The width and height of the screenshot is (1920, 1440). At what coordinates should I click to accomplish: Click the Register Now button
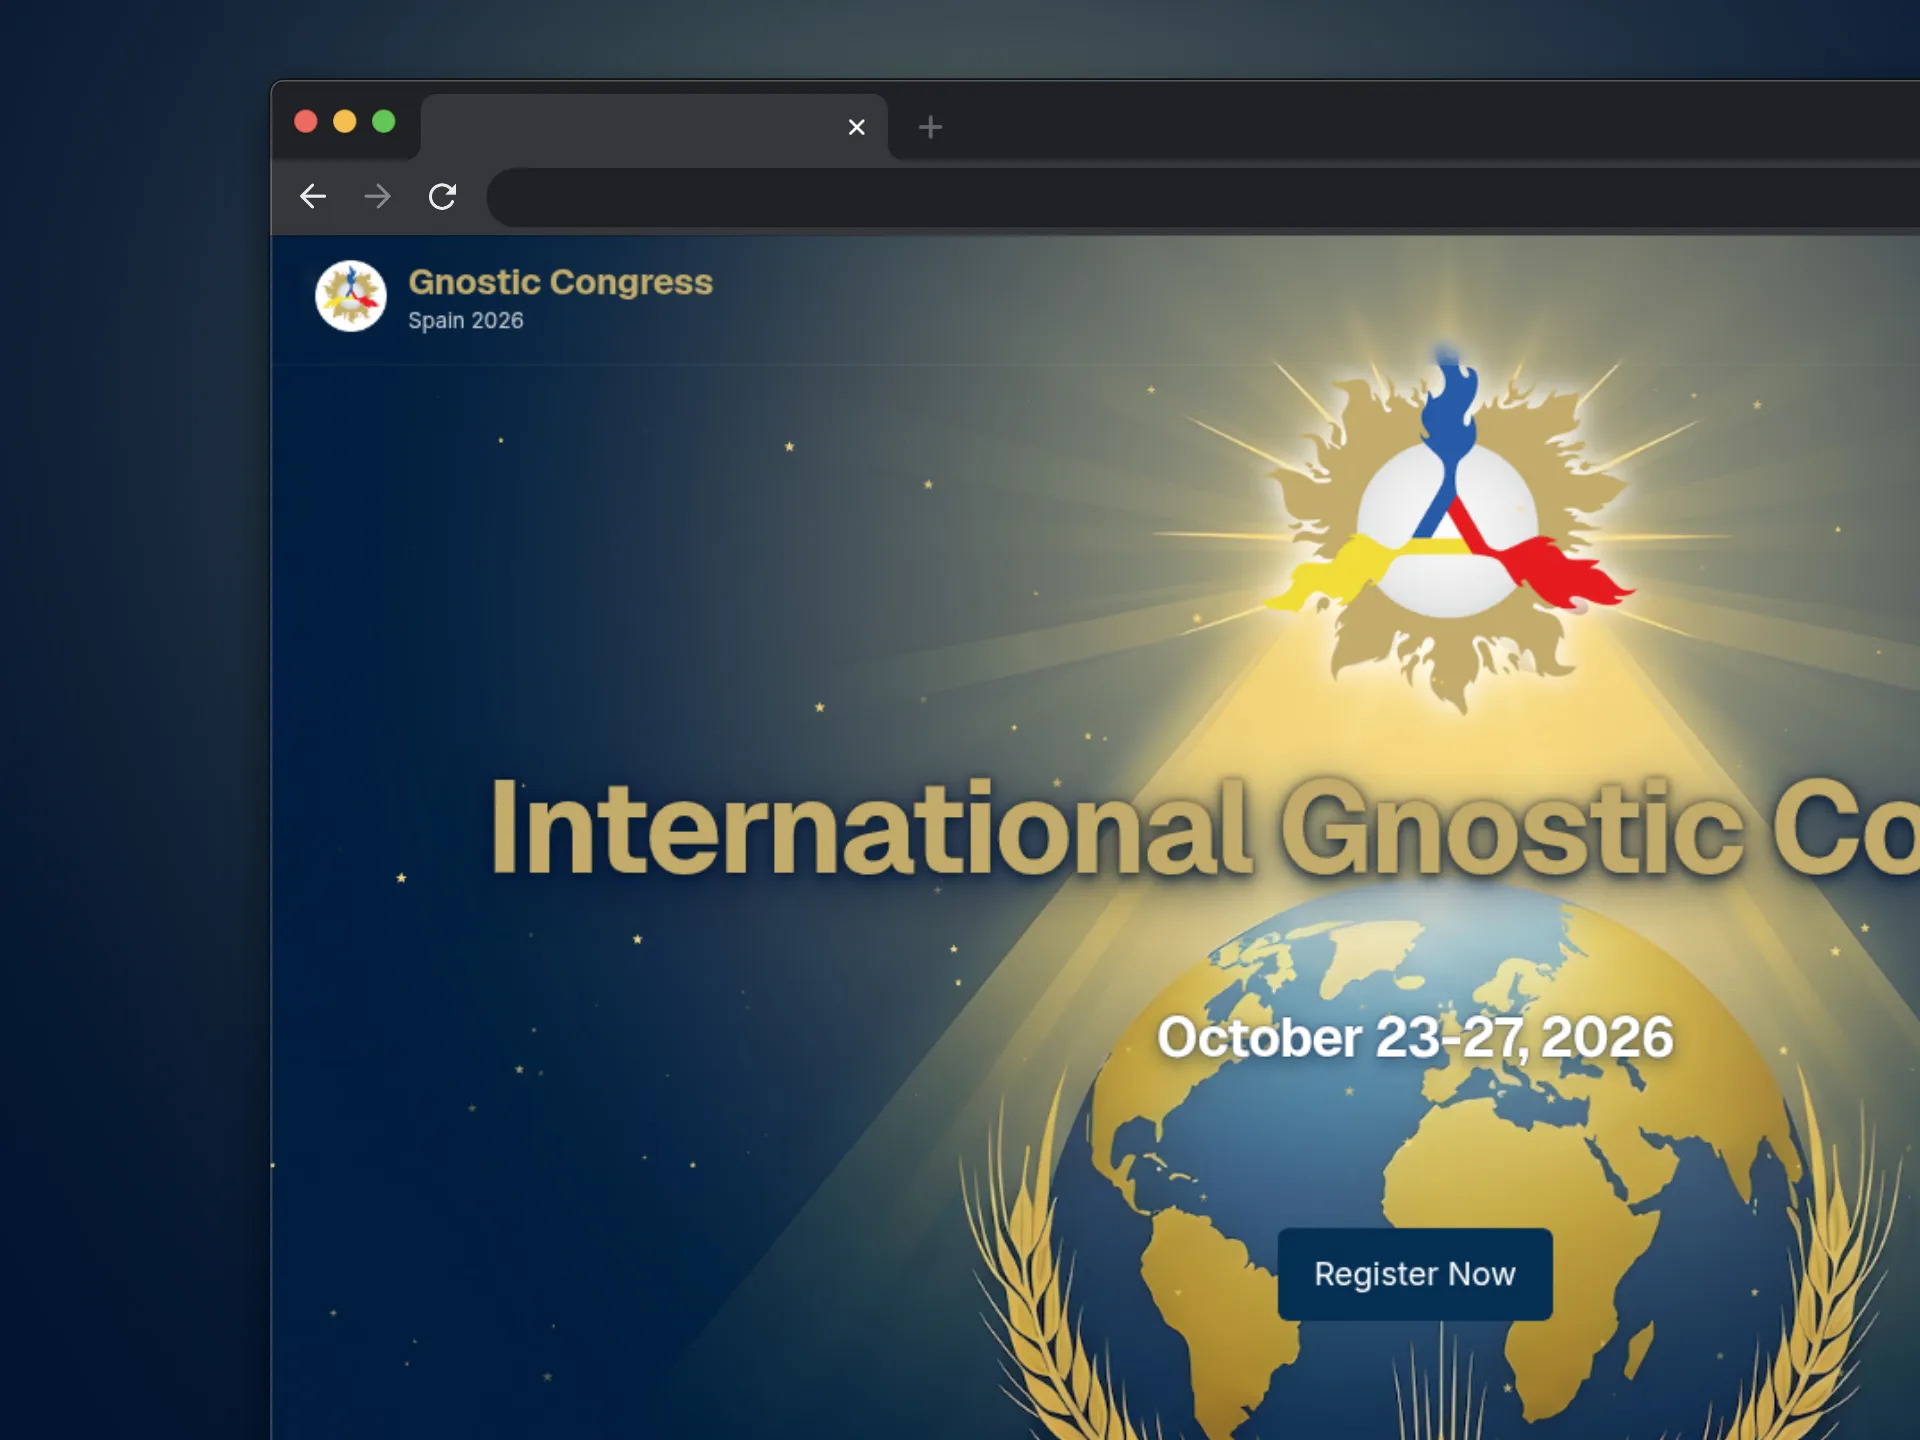(x=1414, y=1274)
